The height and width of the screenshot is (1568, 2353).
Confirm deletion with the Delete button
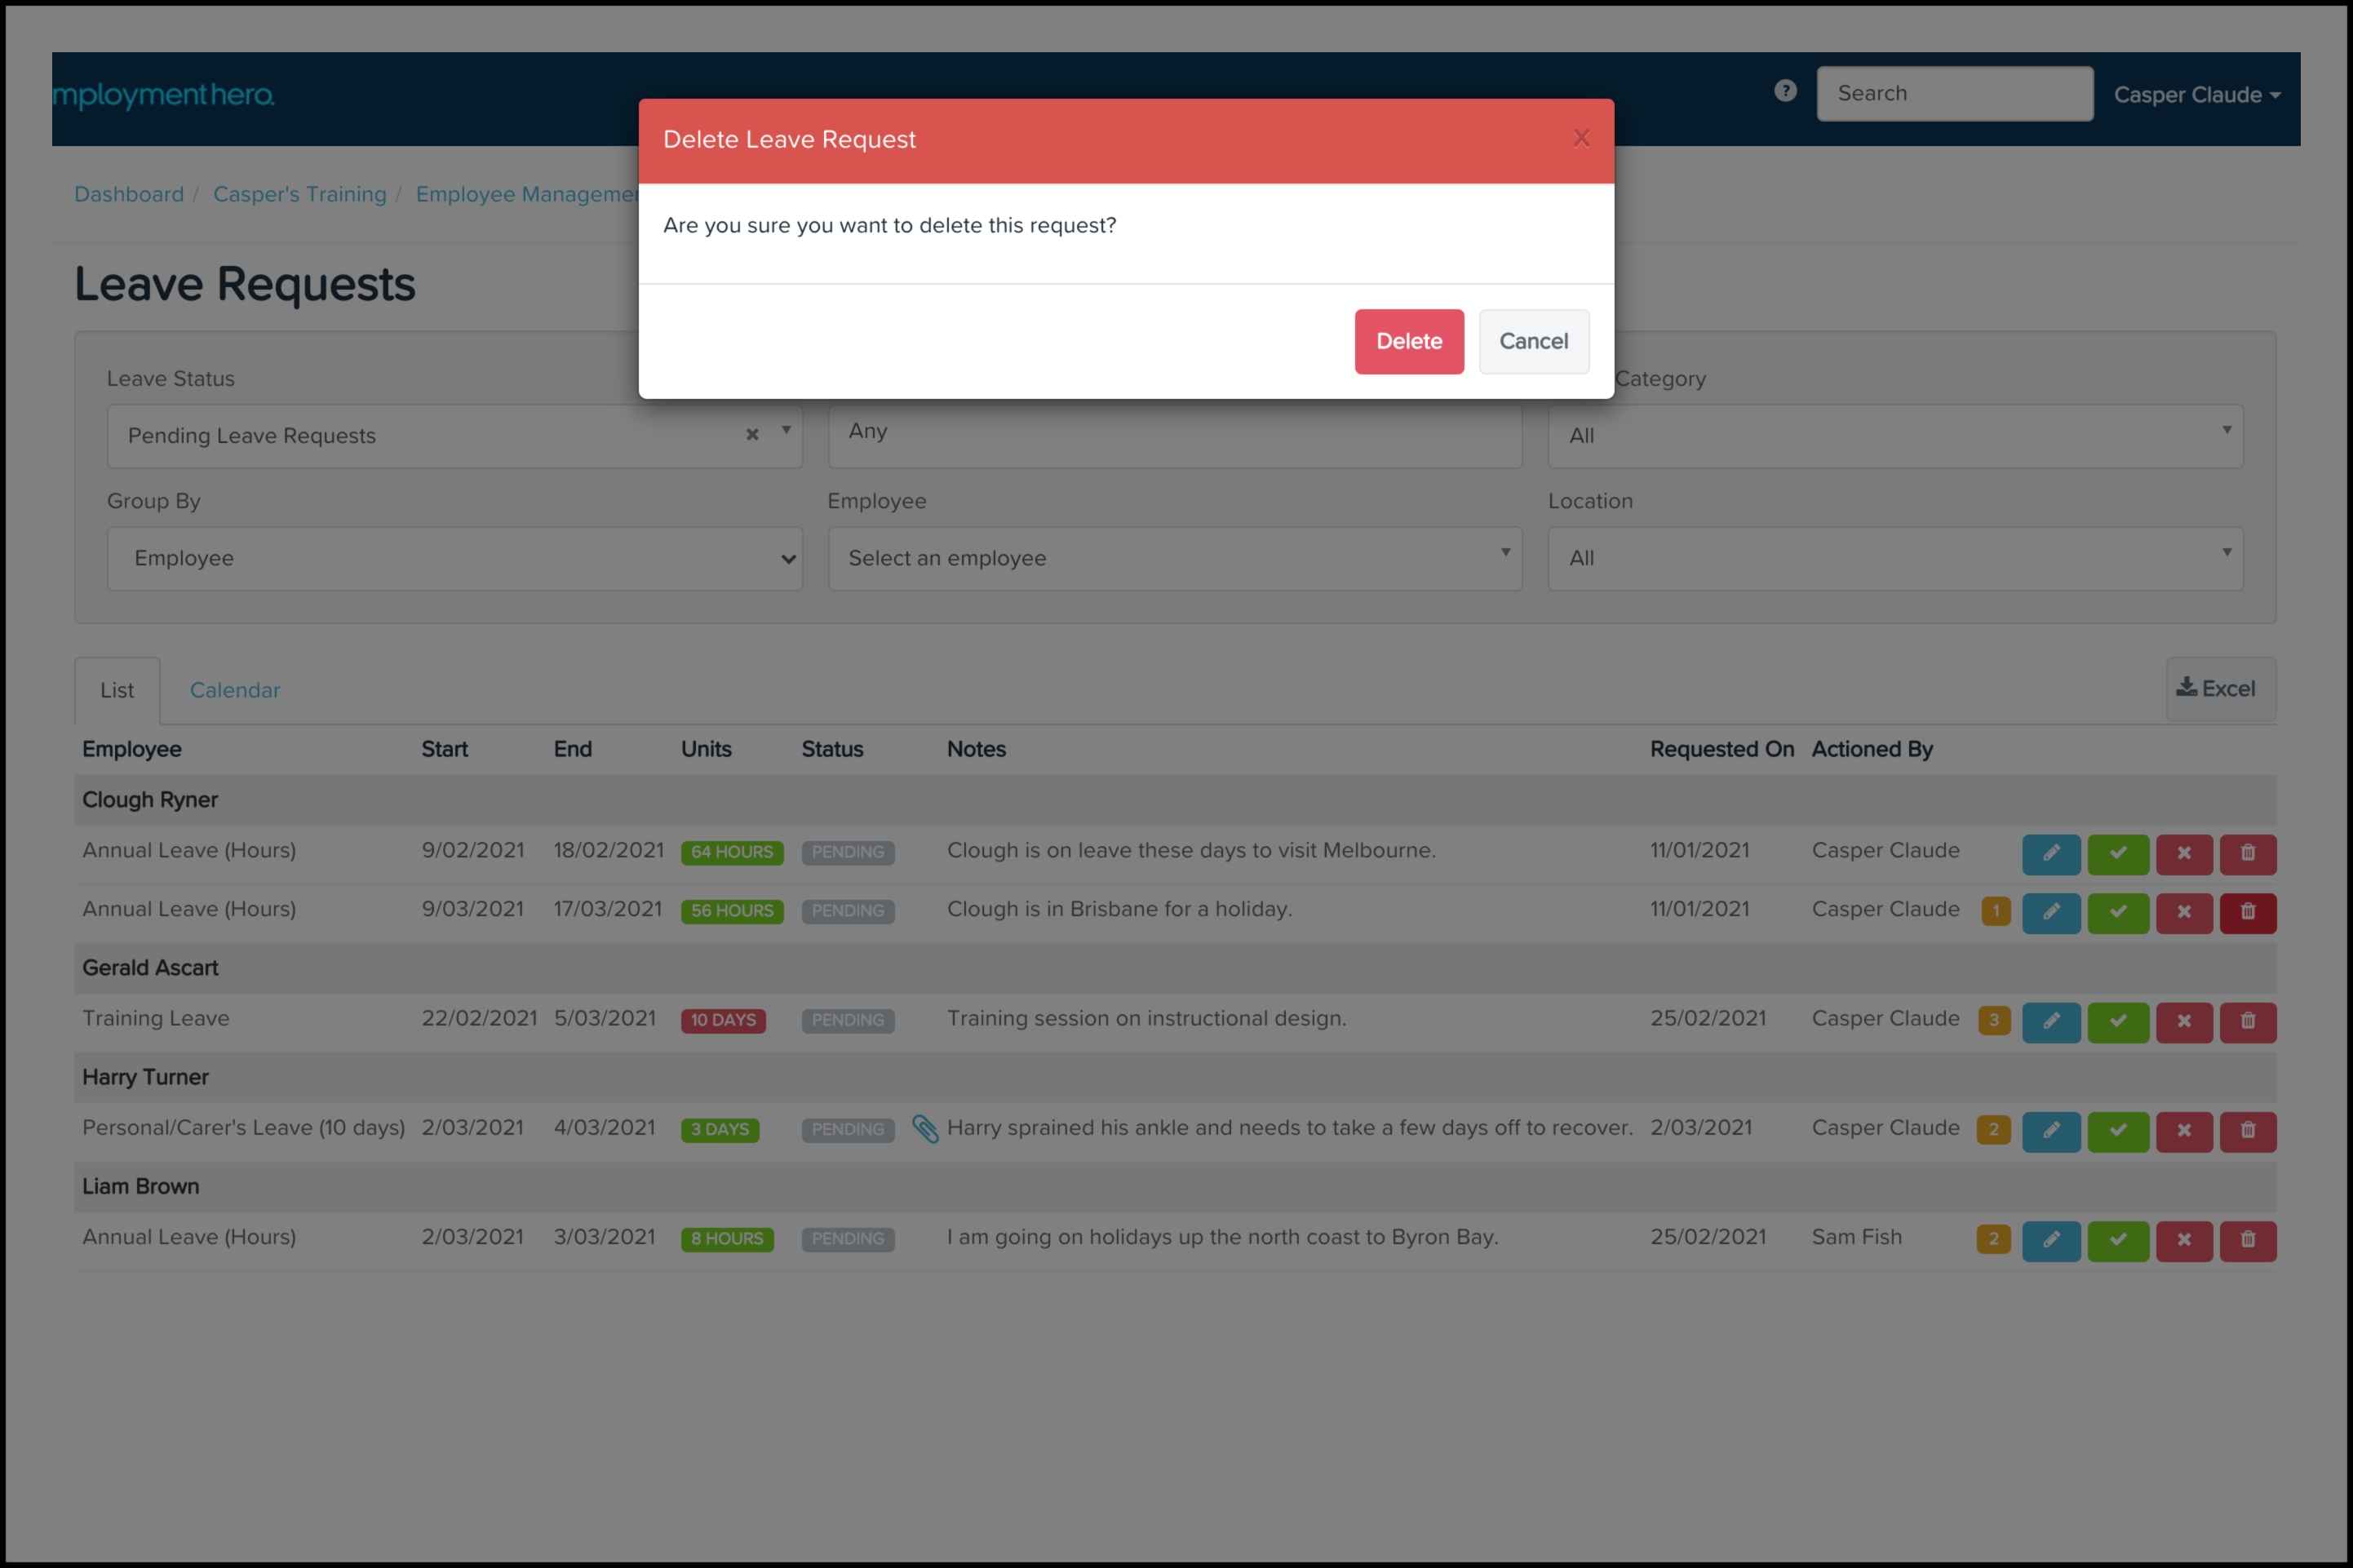click(1408, 341)
